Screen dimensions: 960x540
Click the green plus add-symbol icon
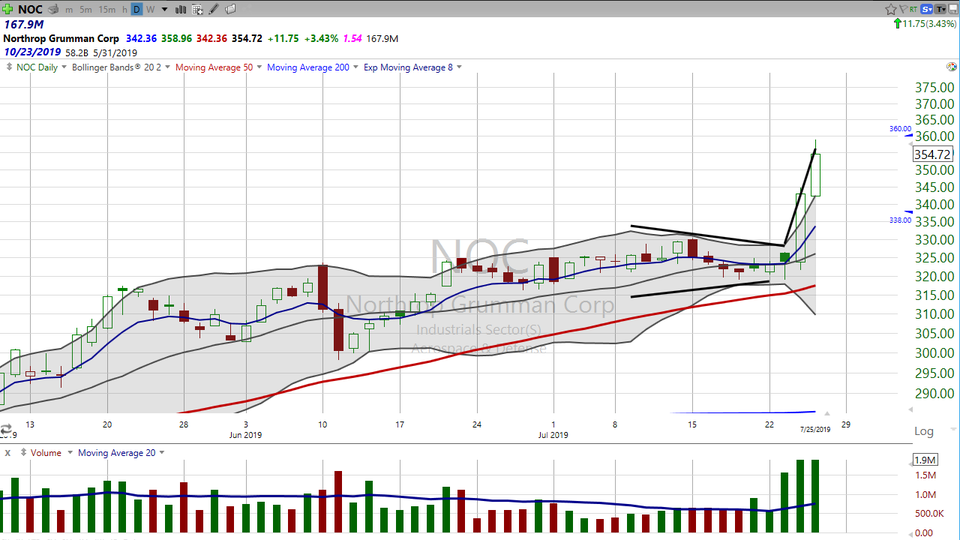8,9
